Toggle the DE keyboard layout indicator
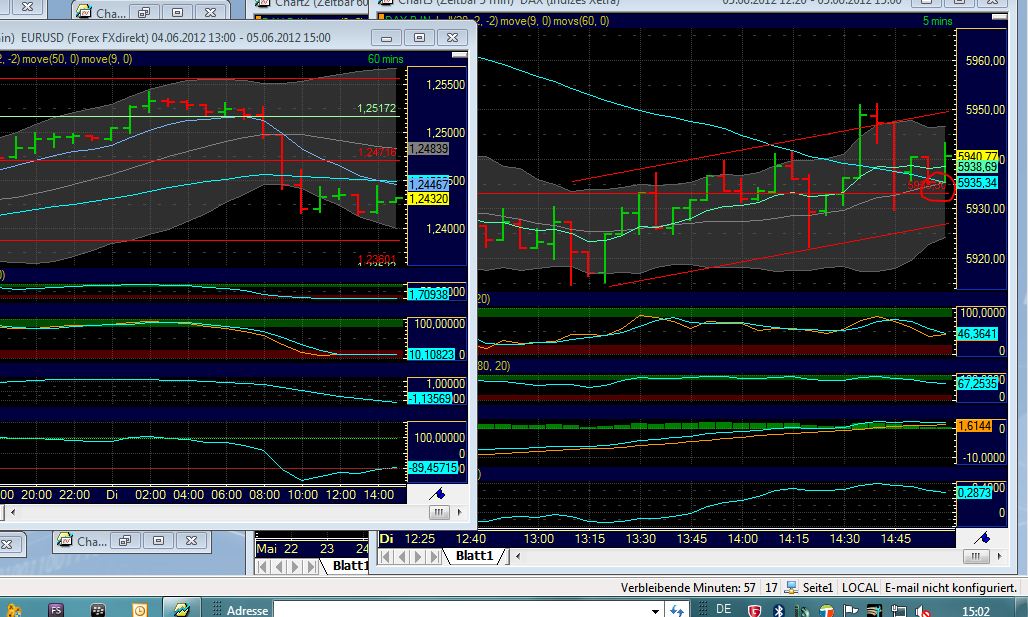This screenshot has height=617, width=1028. tap(724, 608)
